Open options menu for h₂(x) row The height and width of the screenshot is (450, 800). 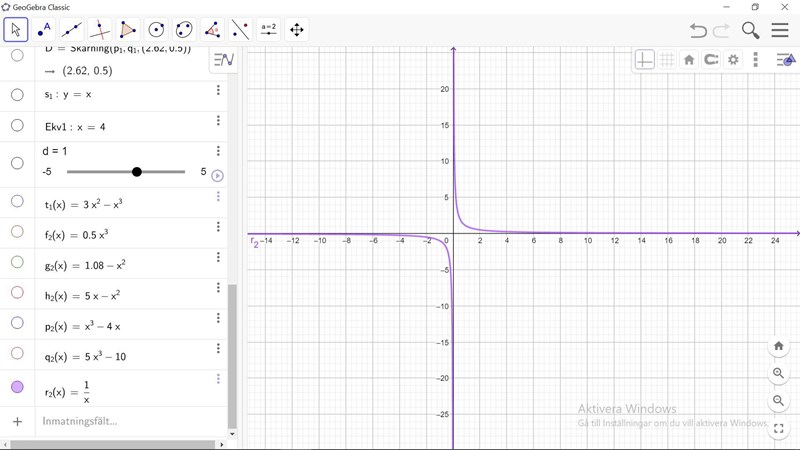click(218, 288)
